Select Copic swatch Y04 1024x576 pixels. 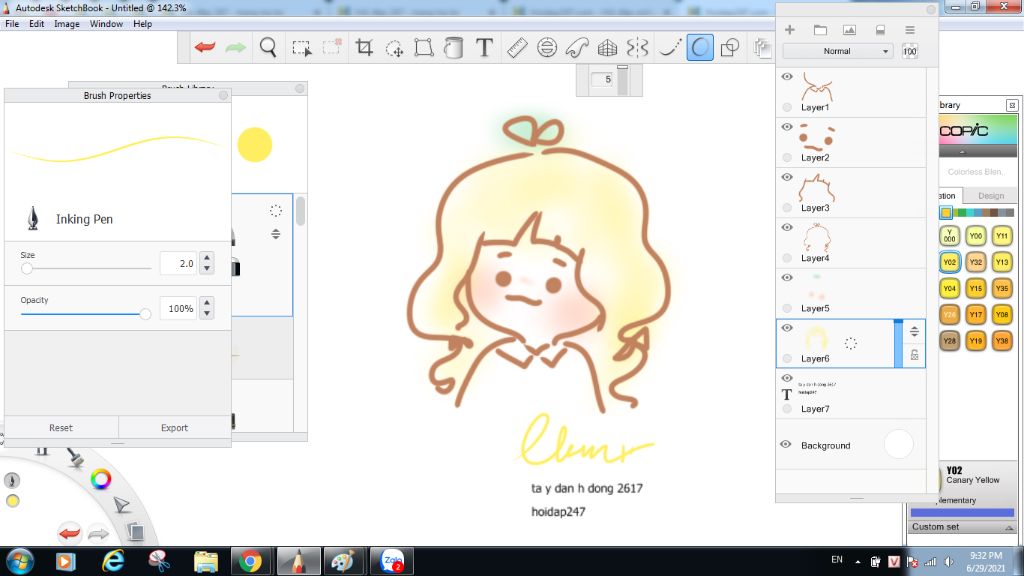(950, 288)
